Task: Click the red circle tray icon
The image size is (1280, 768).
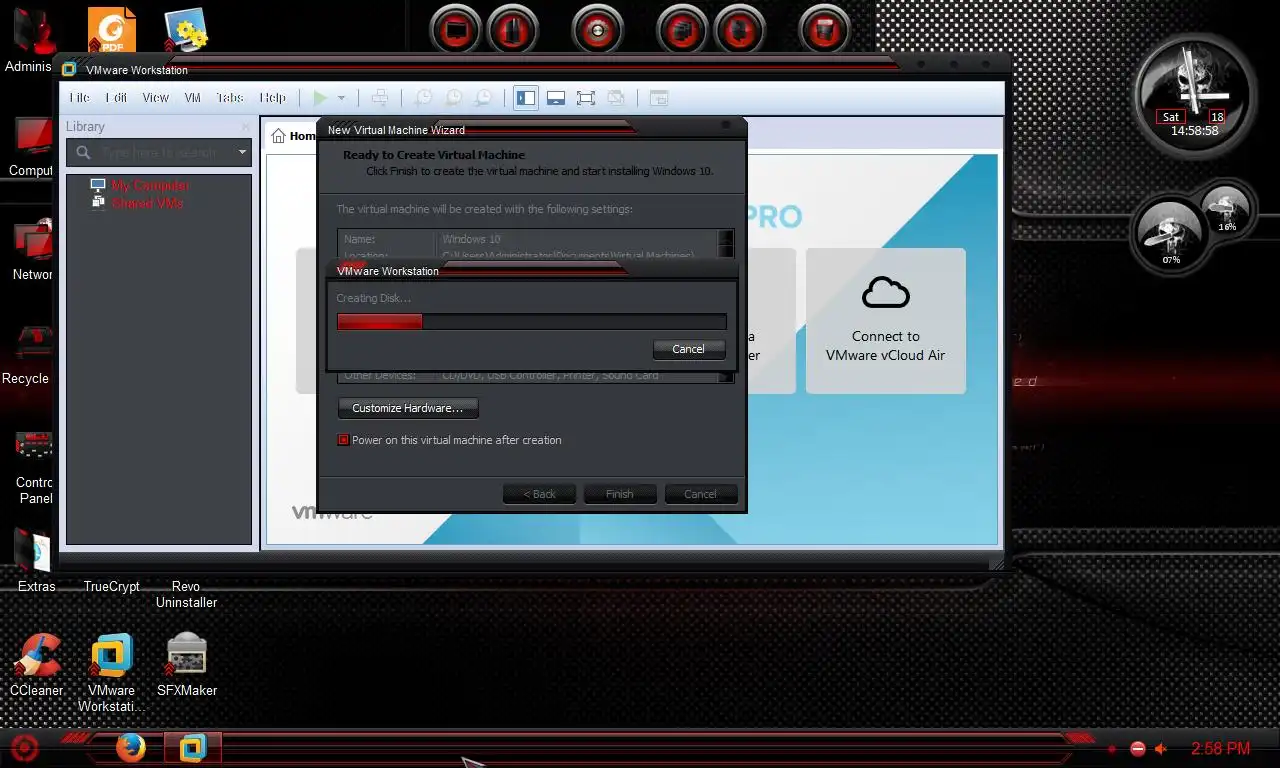Action: click(1137, 749)
